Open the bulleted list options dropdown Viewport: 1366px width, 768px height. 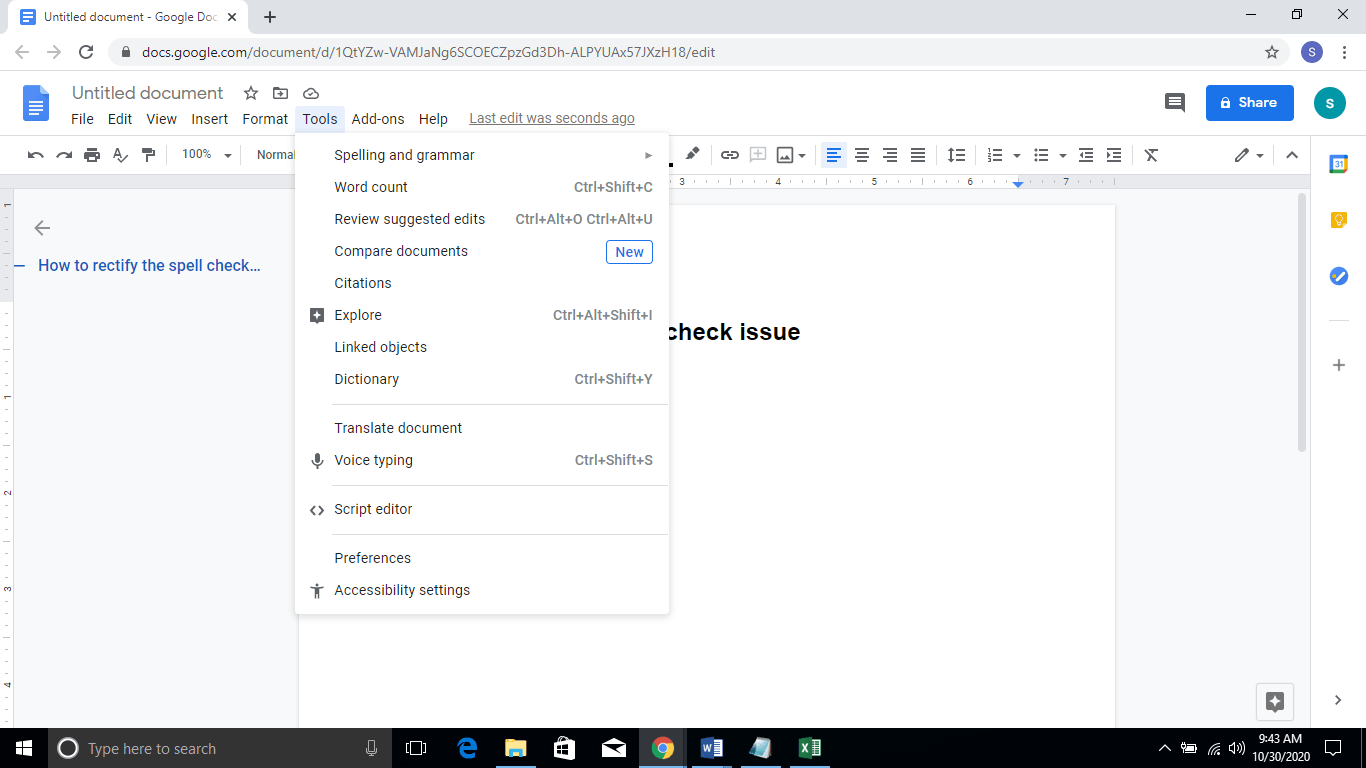click(1062, 154)
